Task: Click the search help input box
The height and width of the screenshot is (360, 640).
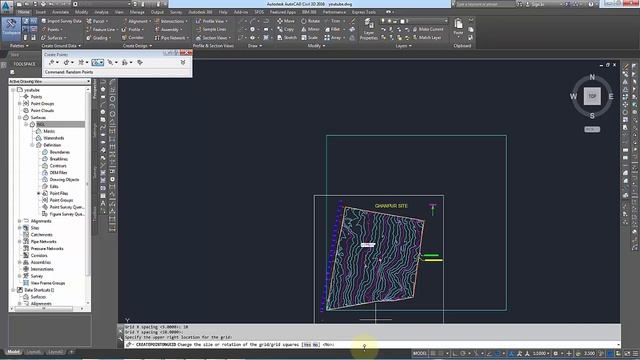Action: click(485, 4)
